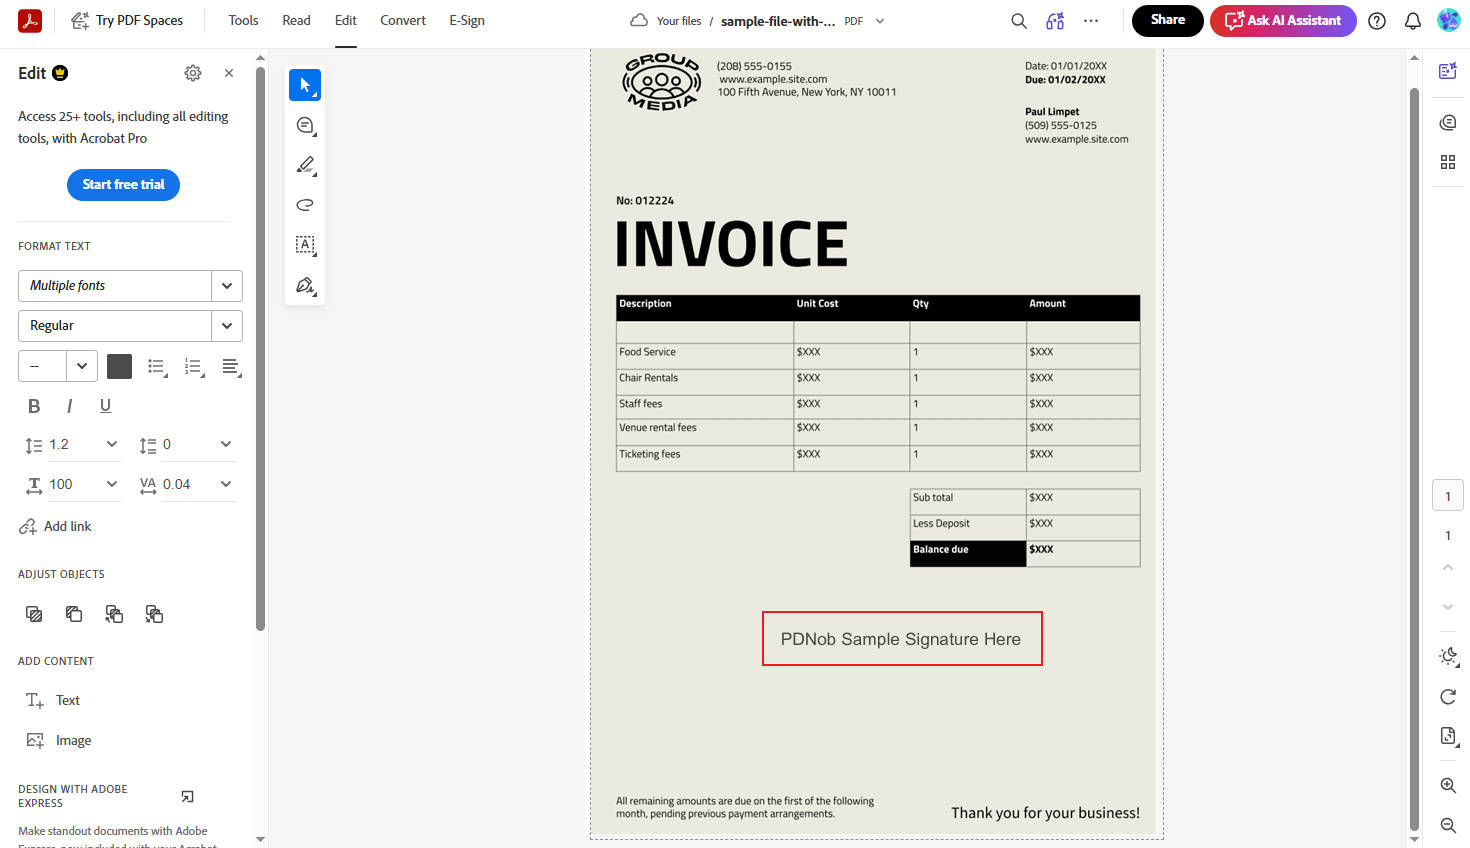Open bulleted list options
This screenshot has height=848, width=1470.
coord(157,367)
